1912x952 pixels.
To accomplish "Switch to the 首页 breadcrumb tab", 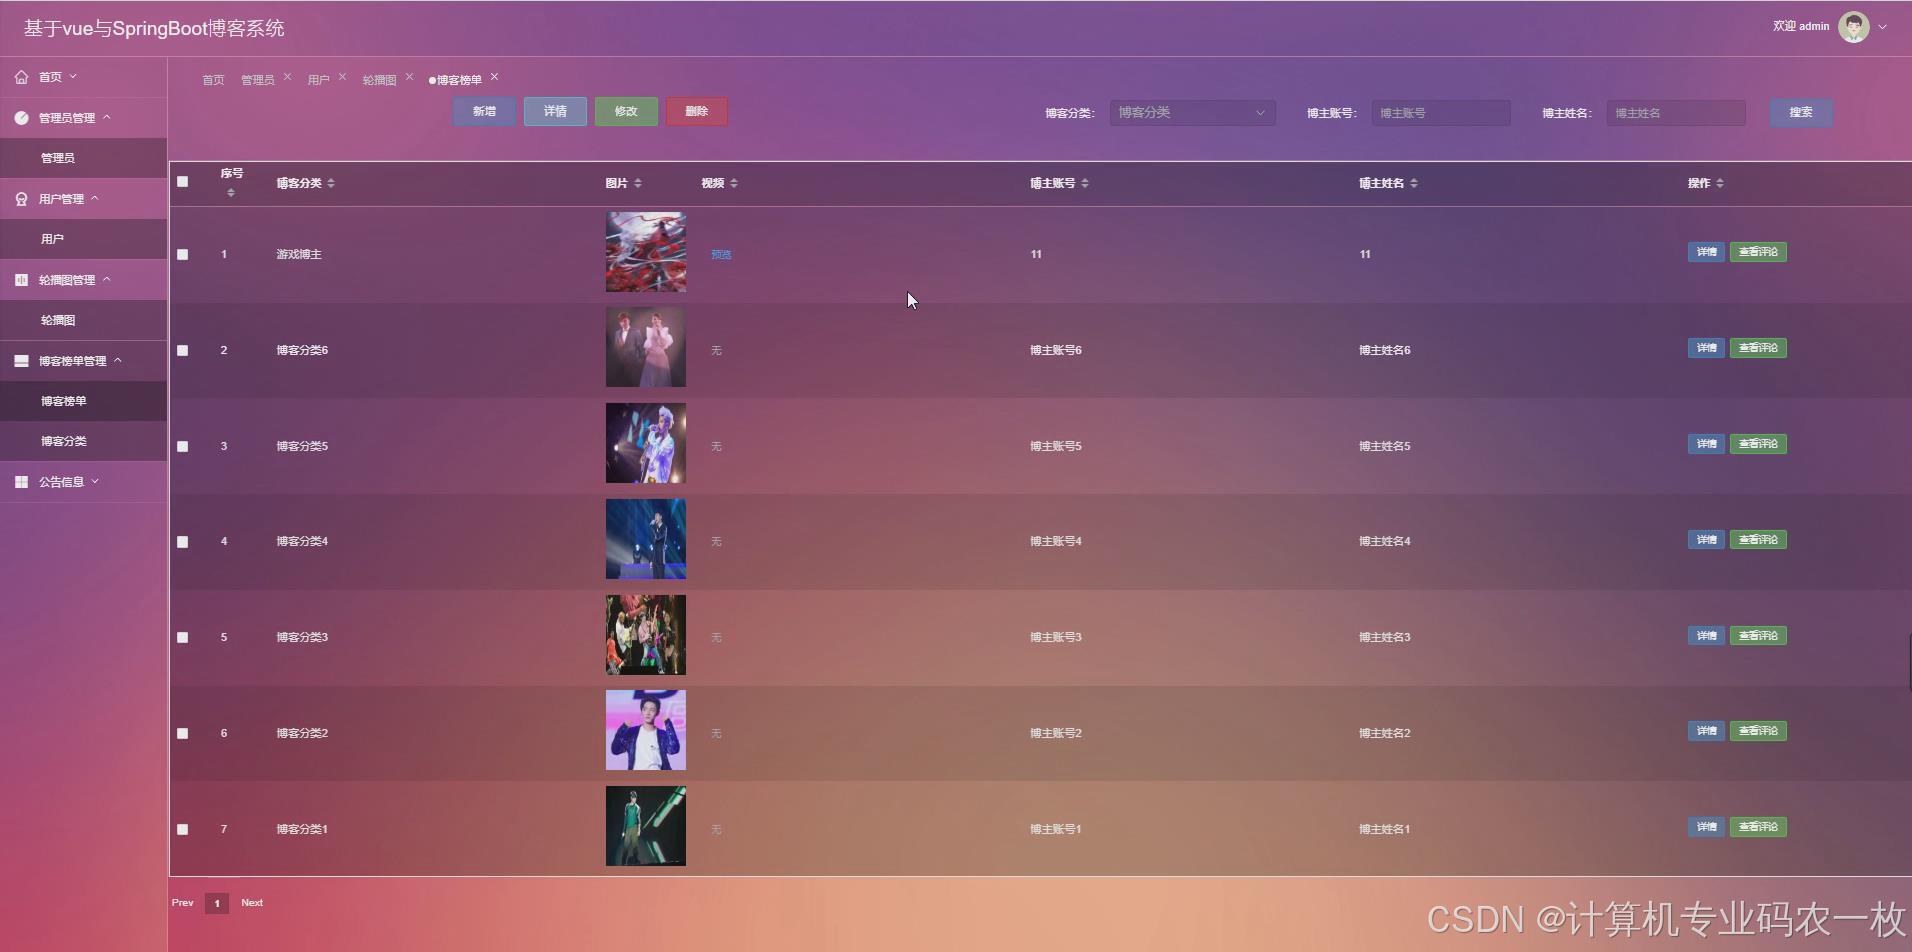I will pos(213,80).
